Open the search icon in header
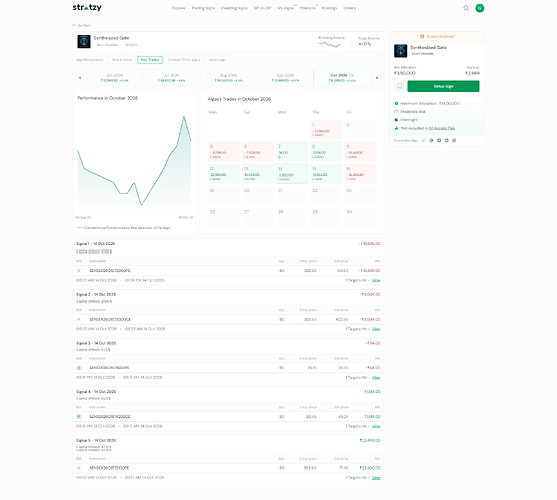557x500 pixels. (466, 8)
